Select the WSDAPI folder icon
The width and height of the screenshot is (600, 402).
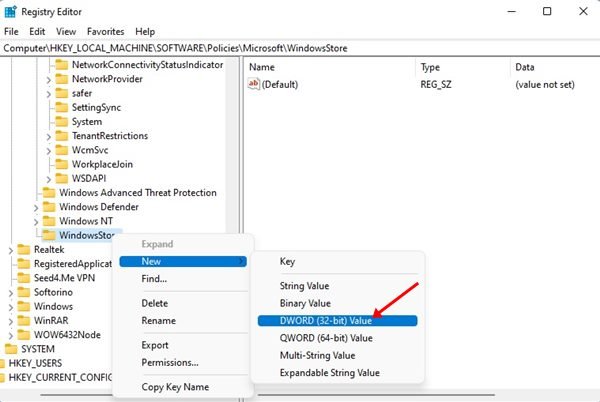(61, 178)
